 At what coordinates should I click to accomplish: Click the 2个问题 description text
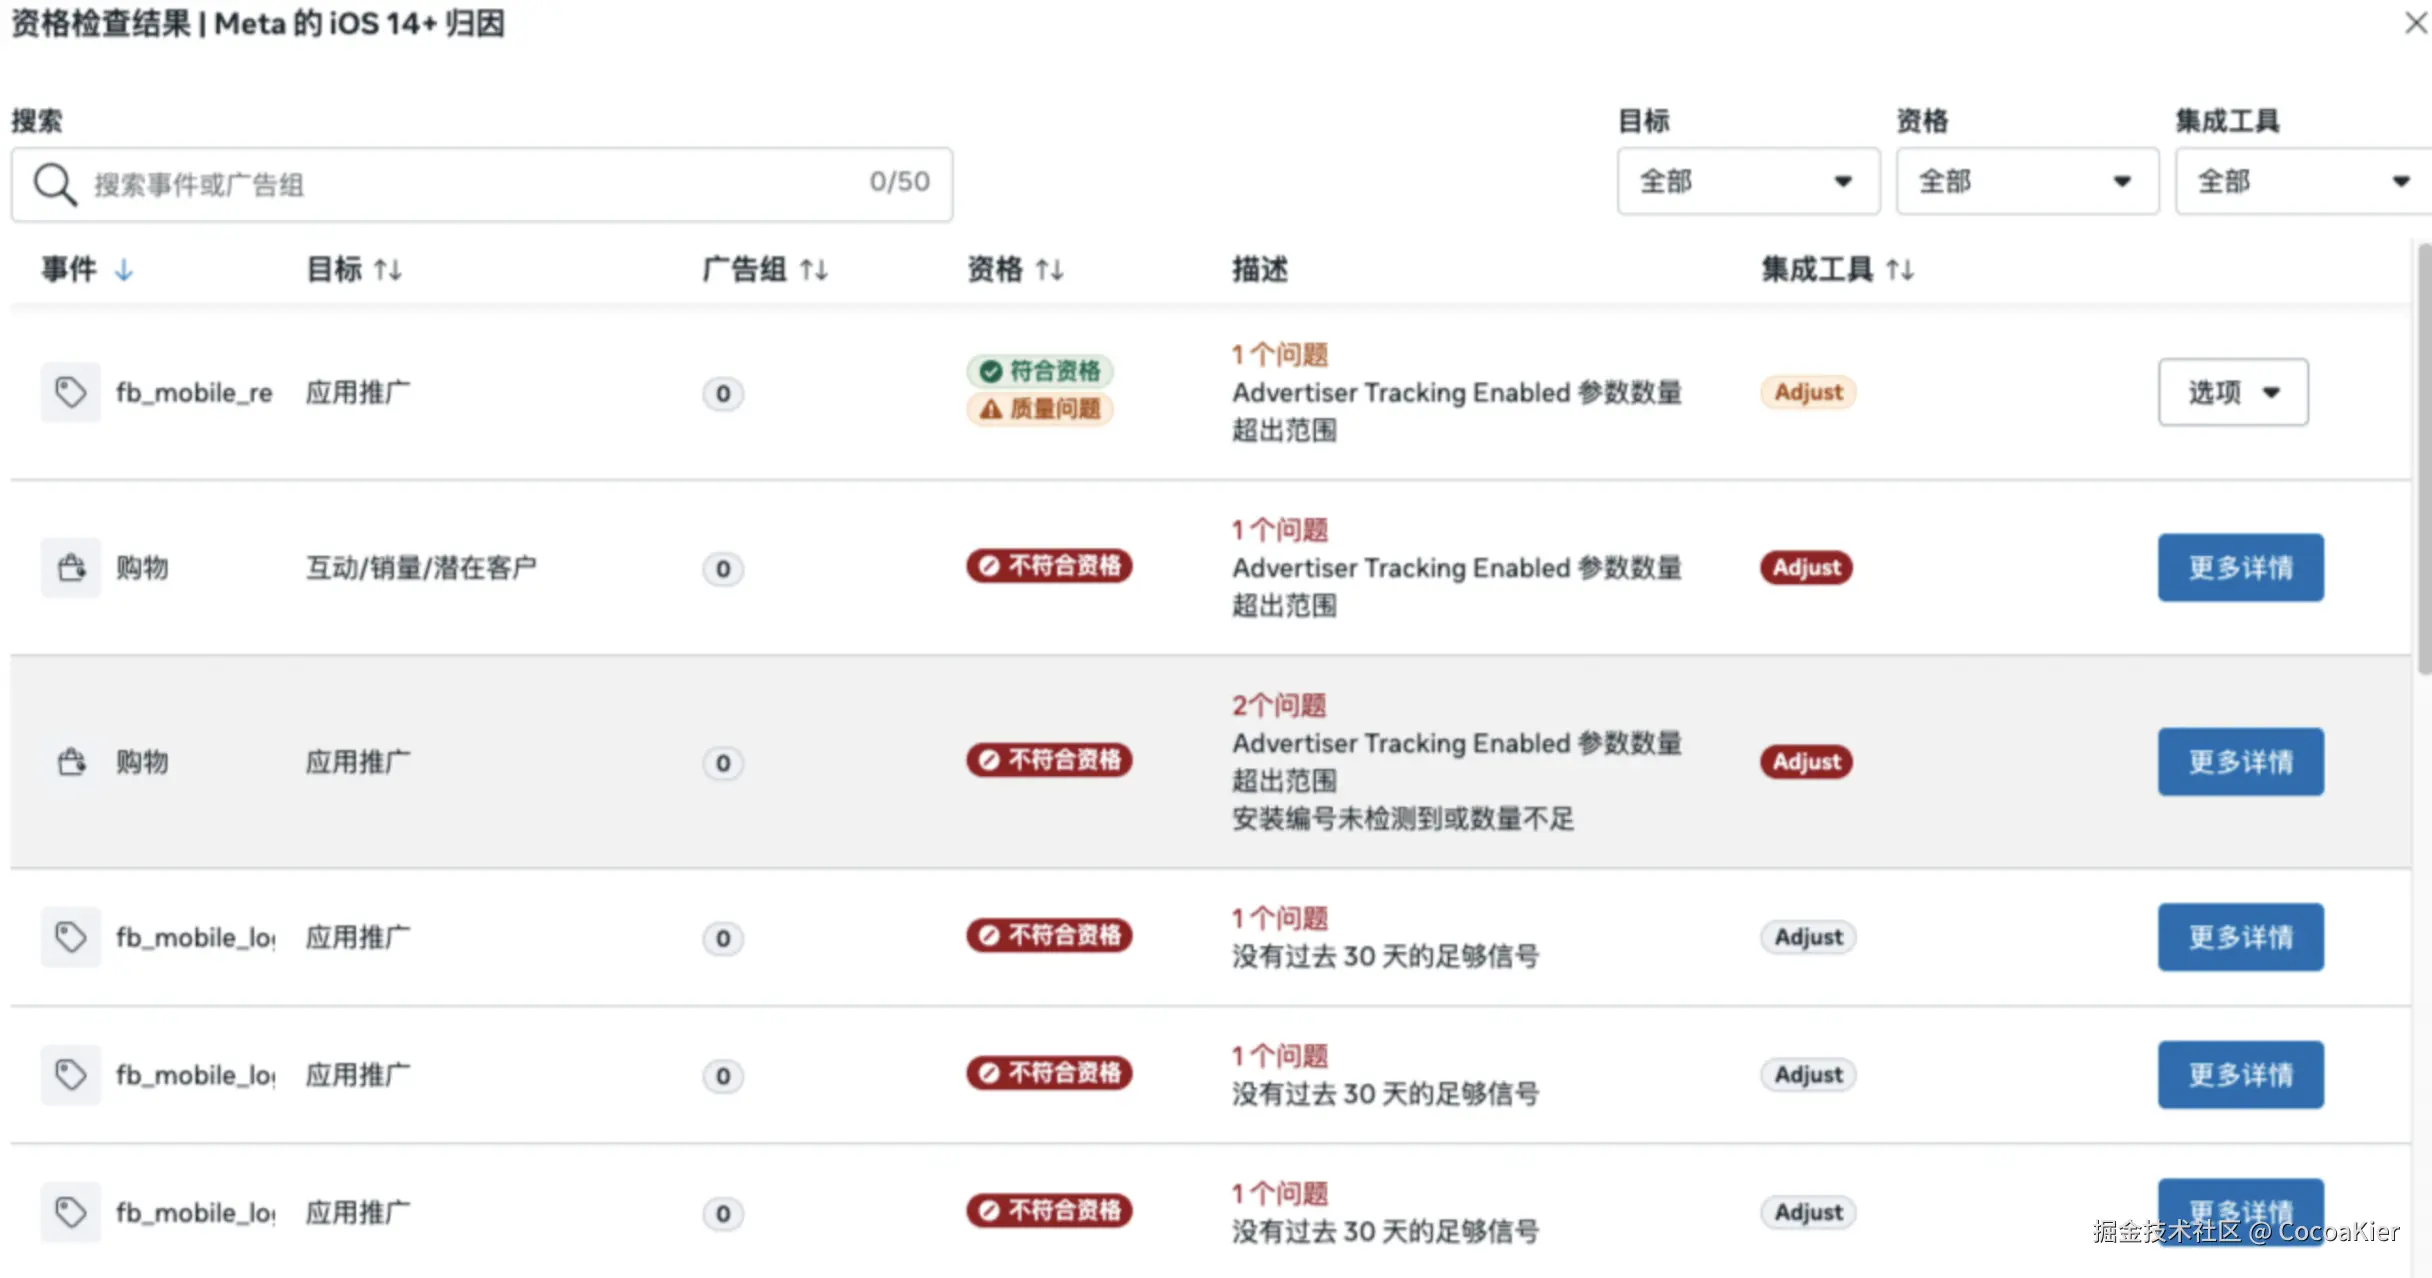coord(1279,705)
